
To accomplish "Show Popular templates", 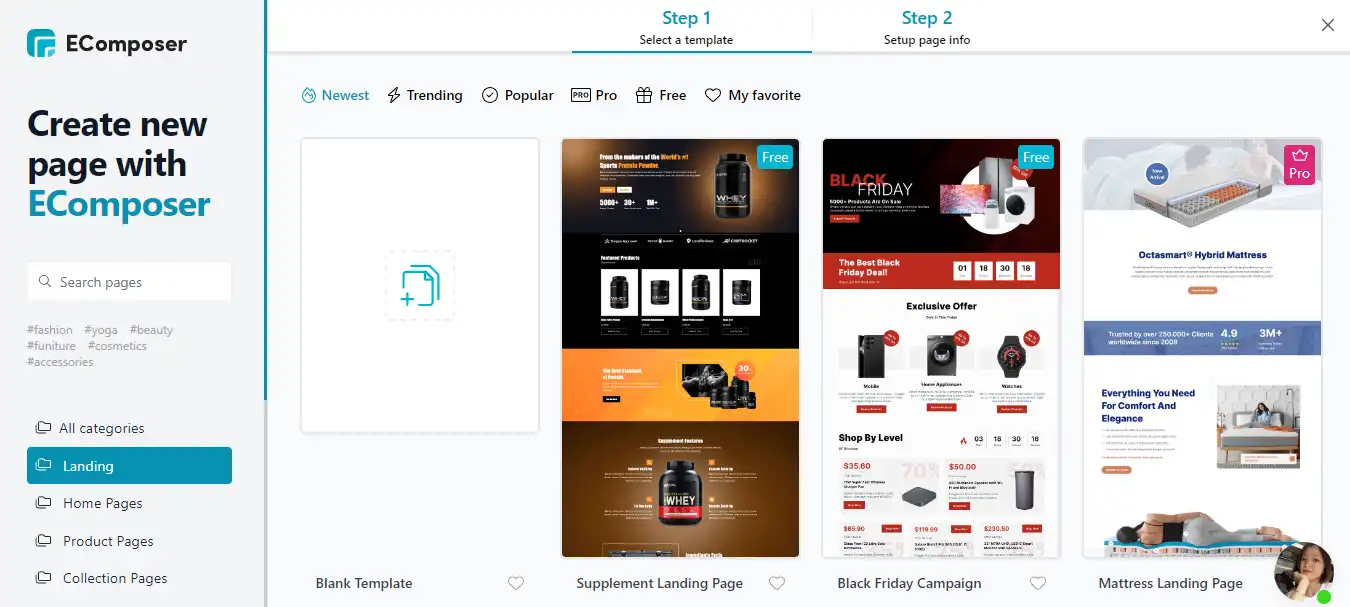I will click(x=518, y=95).
